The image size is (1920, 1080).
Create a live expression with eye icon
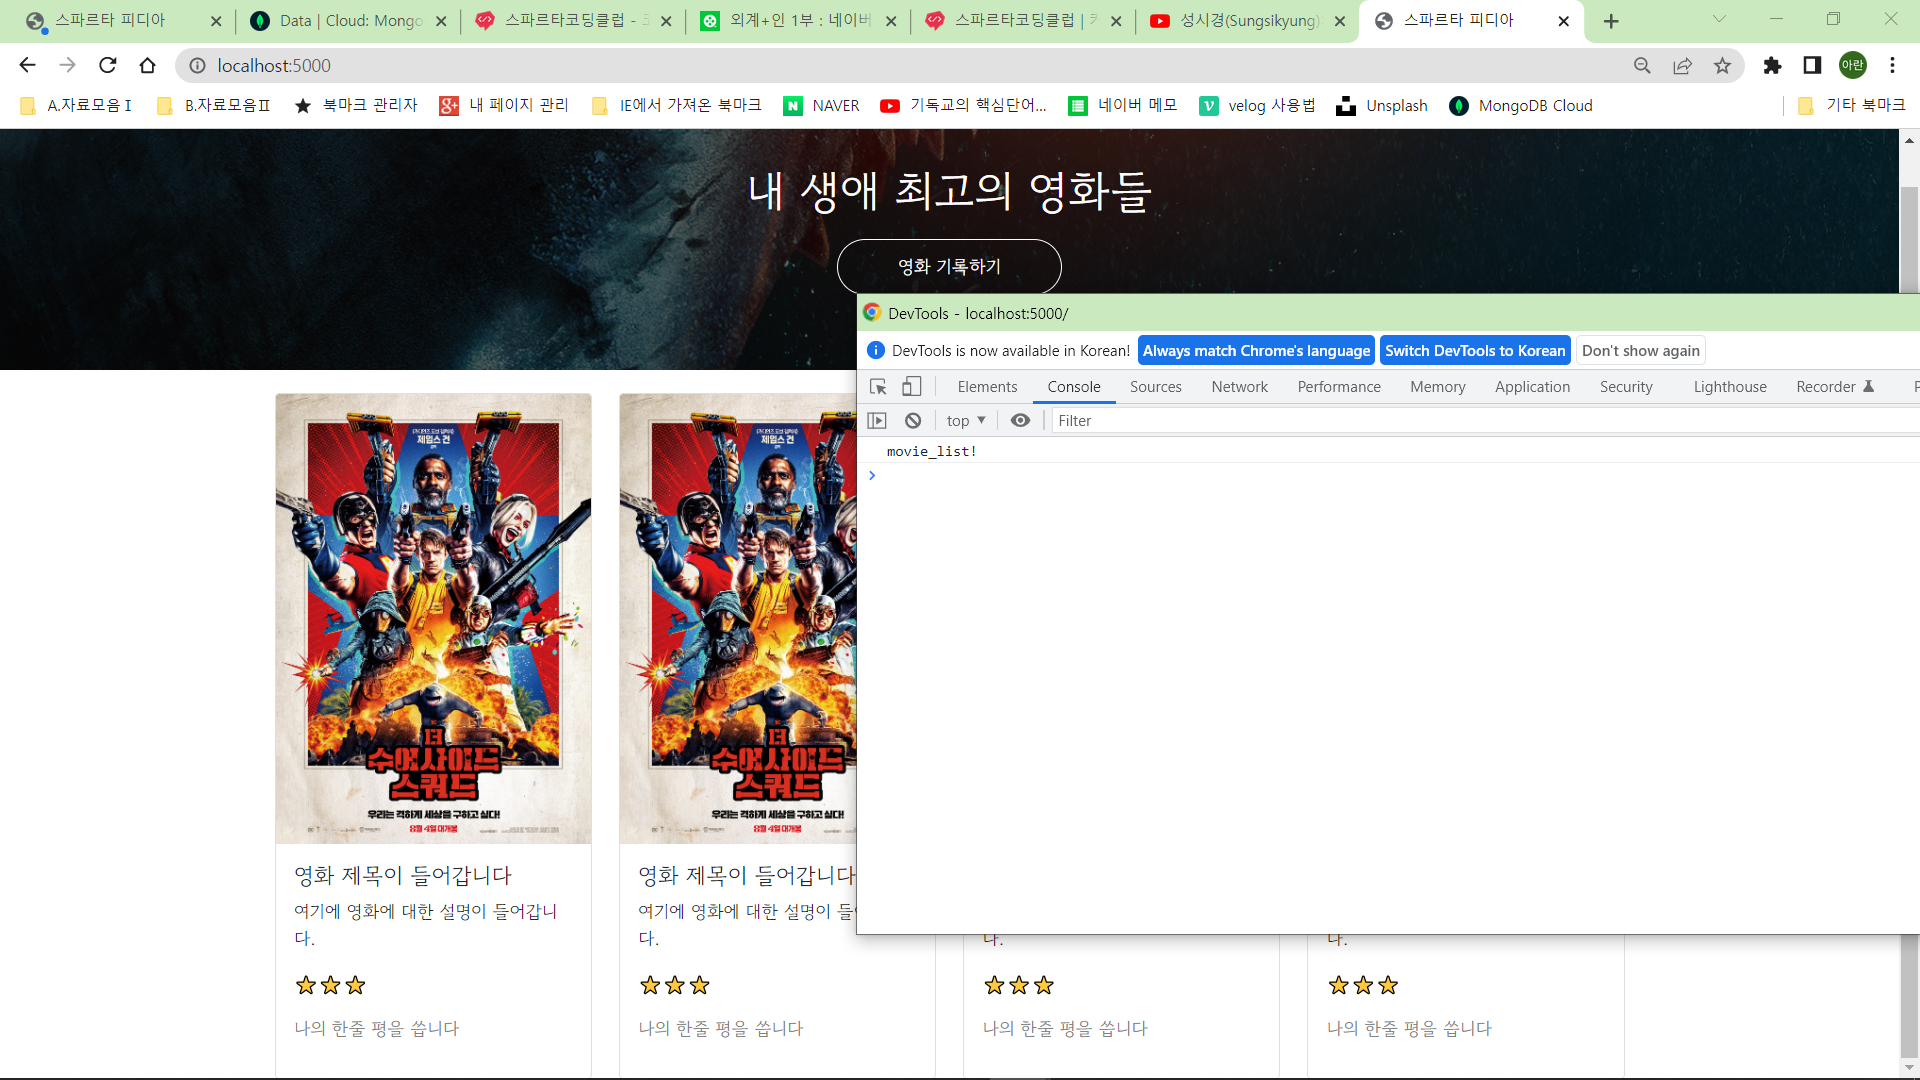1020,421
